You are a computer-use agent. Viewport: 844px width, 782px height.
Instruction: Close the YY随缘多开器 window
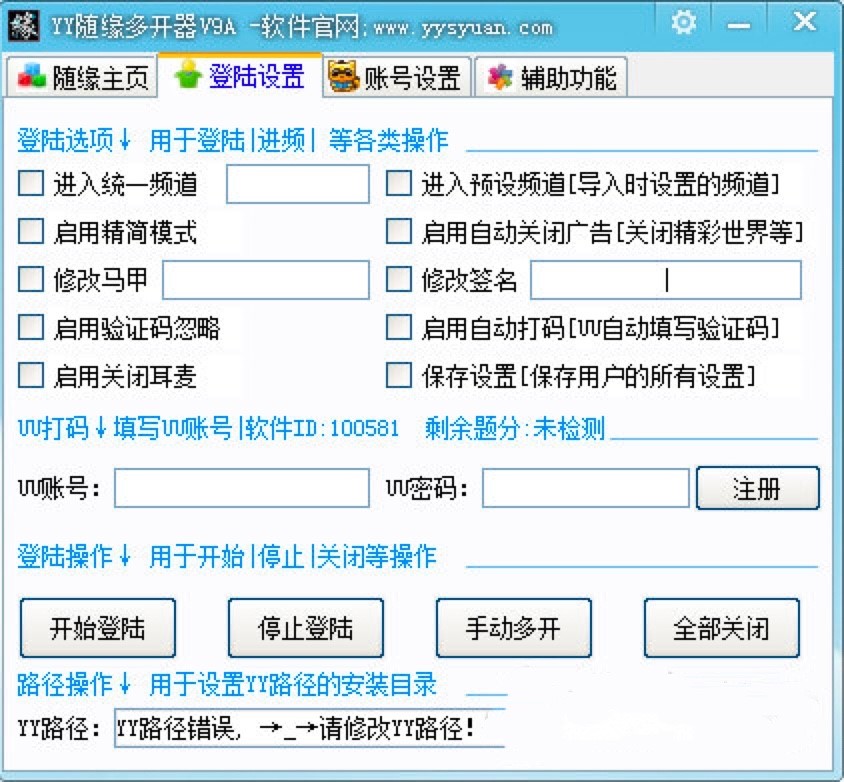(805, 22)
